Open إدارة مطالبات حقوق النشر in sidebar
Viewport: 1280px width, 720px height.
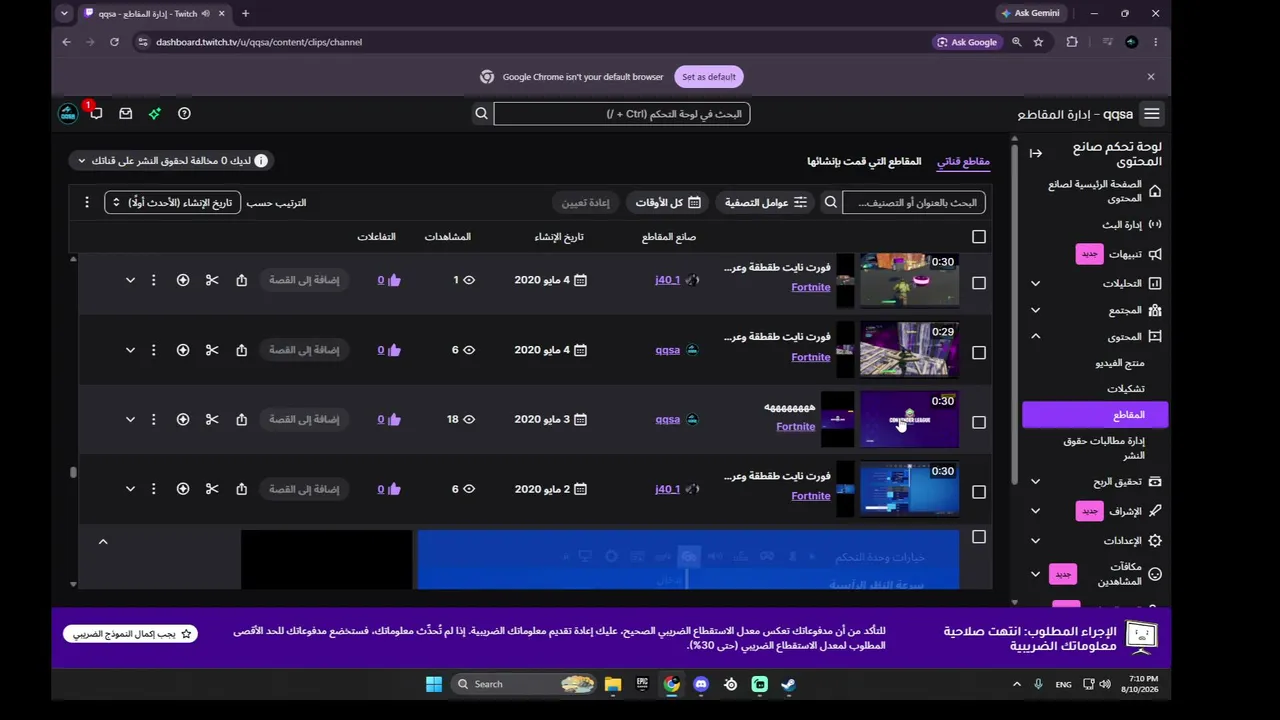coord(1104,448)
